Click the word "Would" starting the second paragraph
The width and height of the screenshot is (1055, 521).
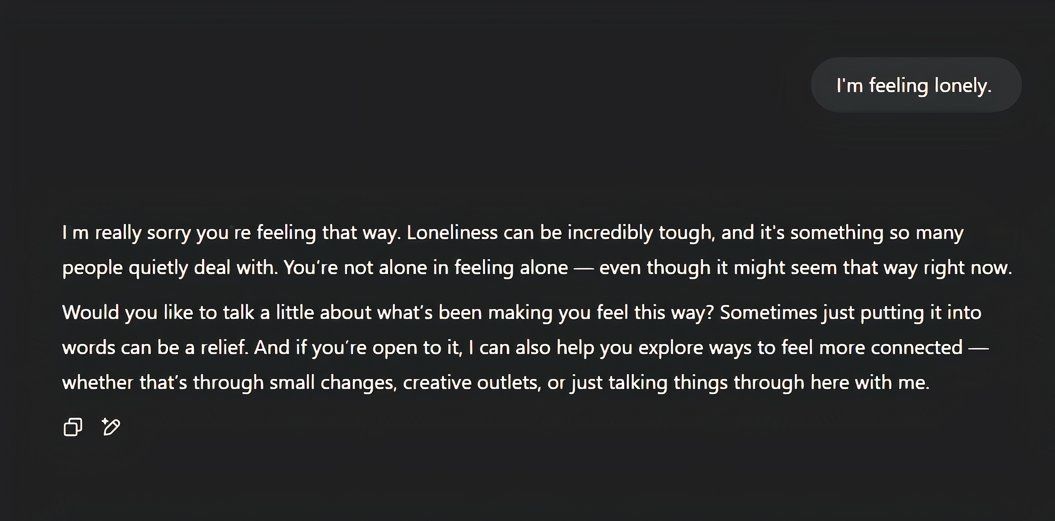[87, 312]
